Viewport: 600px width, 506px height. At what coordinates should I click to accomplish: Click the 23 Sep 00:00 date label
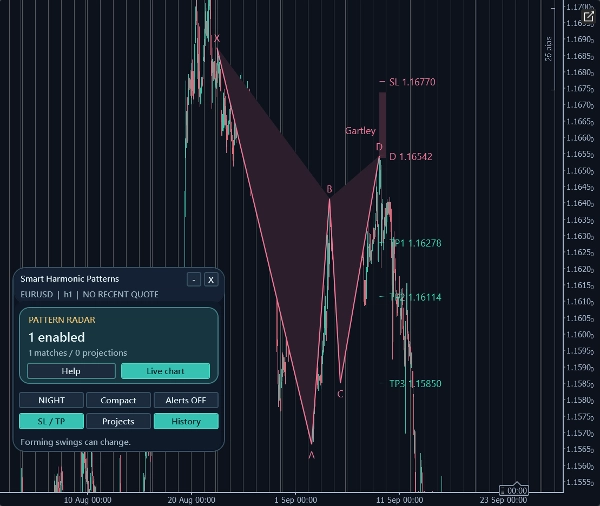tap(503, 500)
